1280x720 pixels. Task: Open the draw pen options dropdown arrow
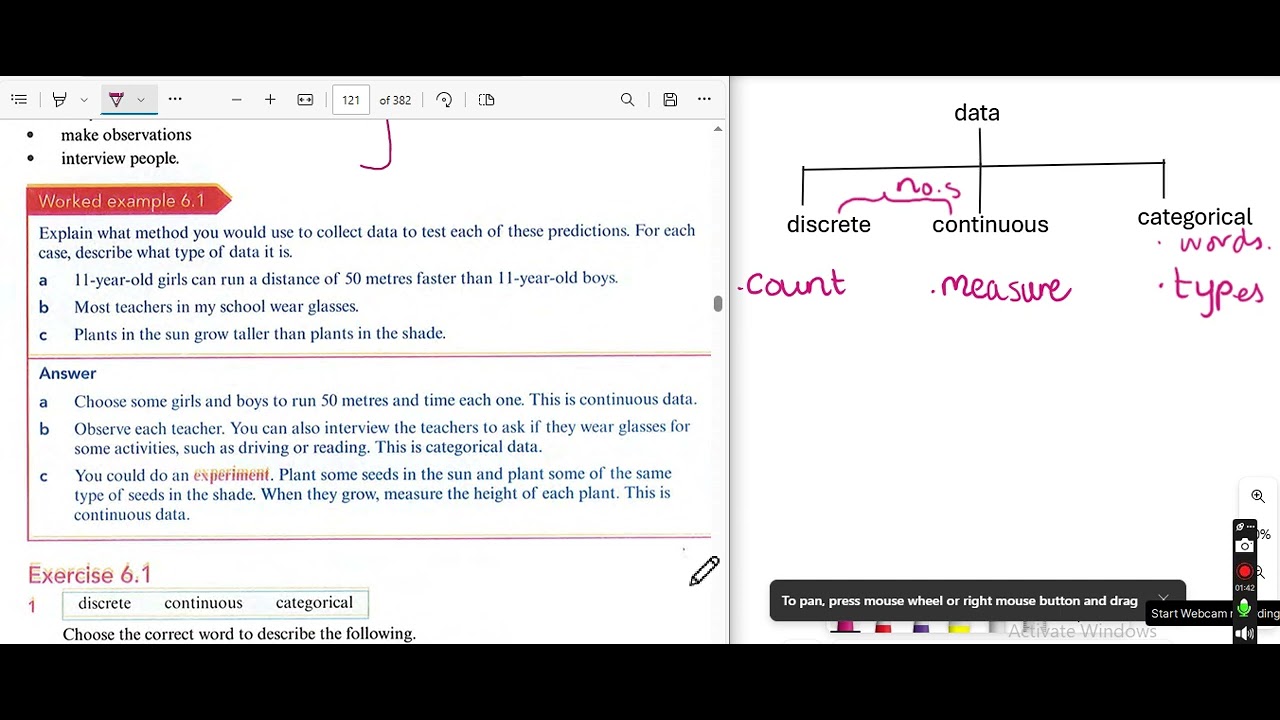pos(141,100)
